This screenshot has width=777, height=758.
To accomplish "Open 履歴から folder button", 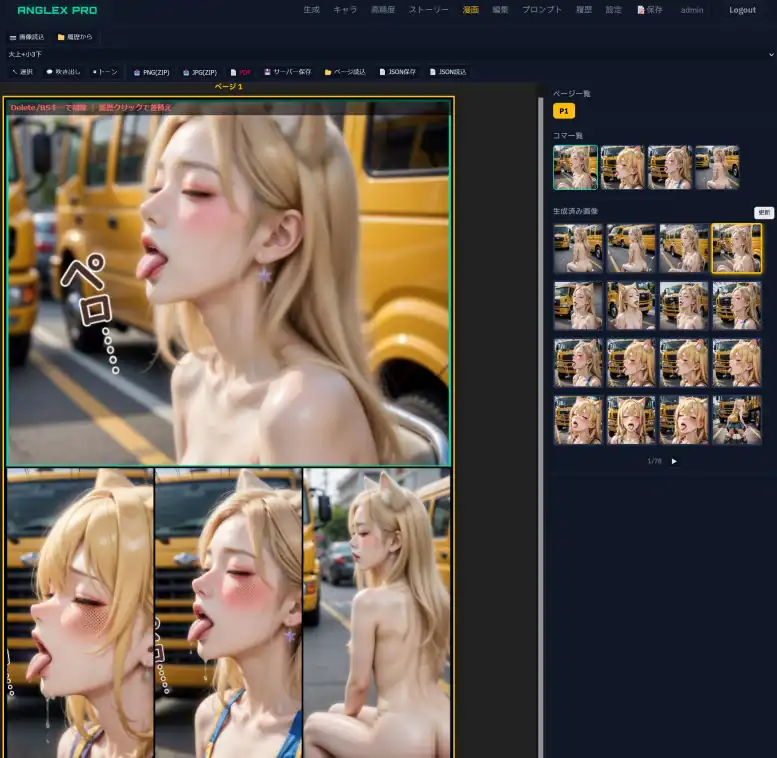I will coord(75,37).
